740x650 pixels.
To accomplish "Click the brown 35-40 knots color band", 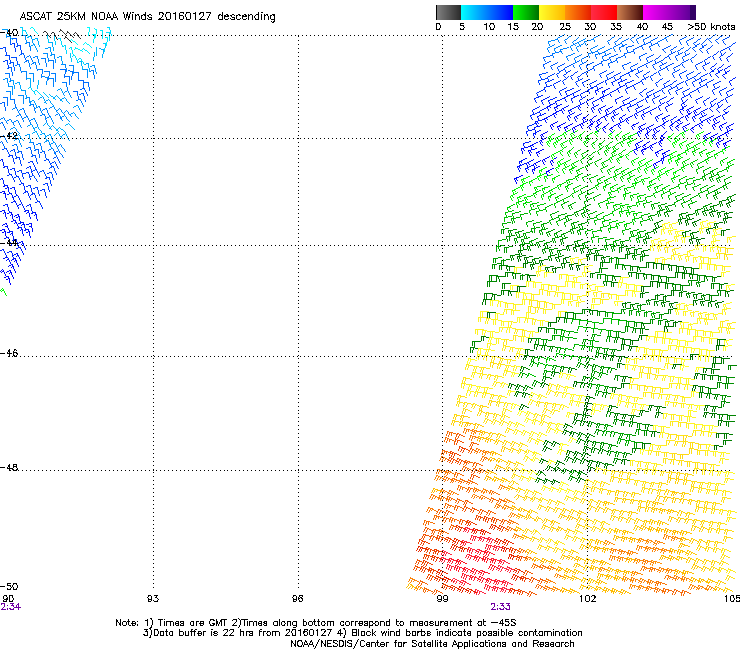I will [x=630, y=12].
